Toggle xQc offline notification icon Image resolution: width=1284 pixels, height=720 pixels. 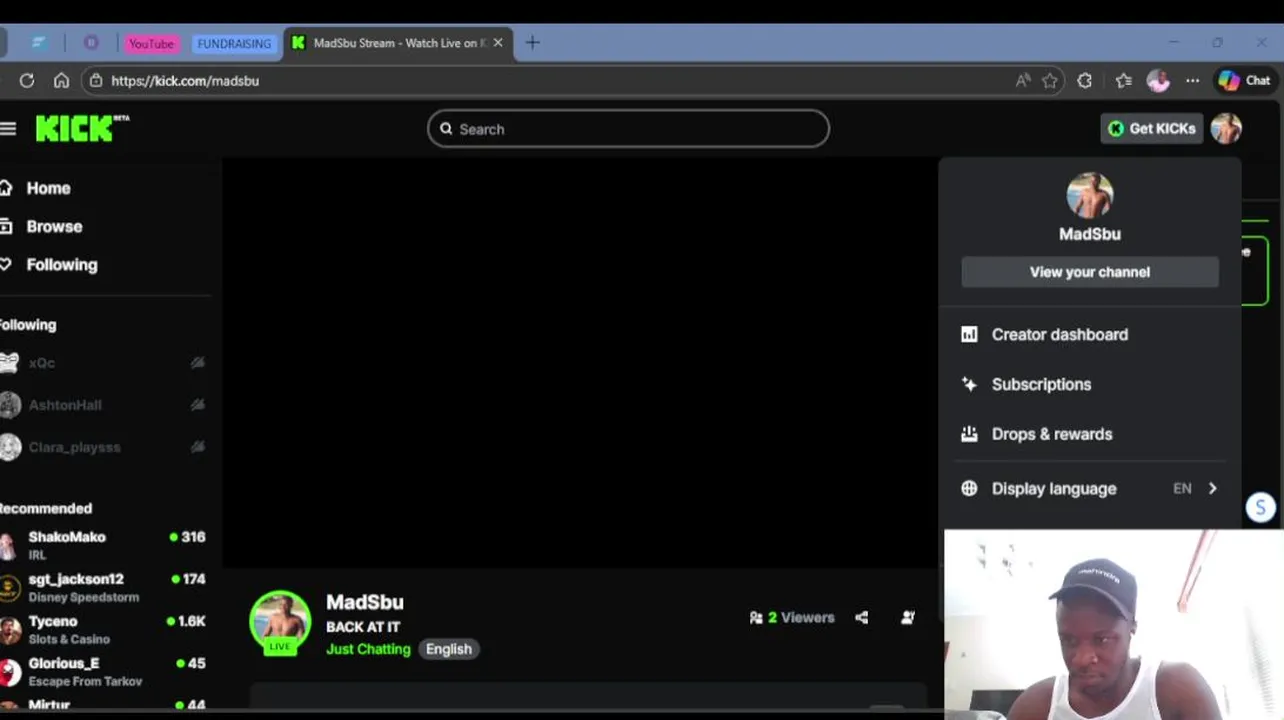(198, 363)
